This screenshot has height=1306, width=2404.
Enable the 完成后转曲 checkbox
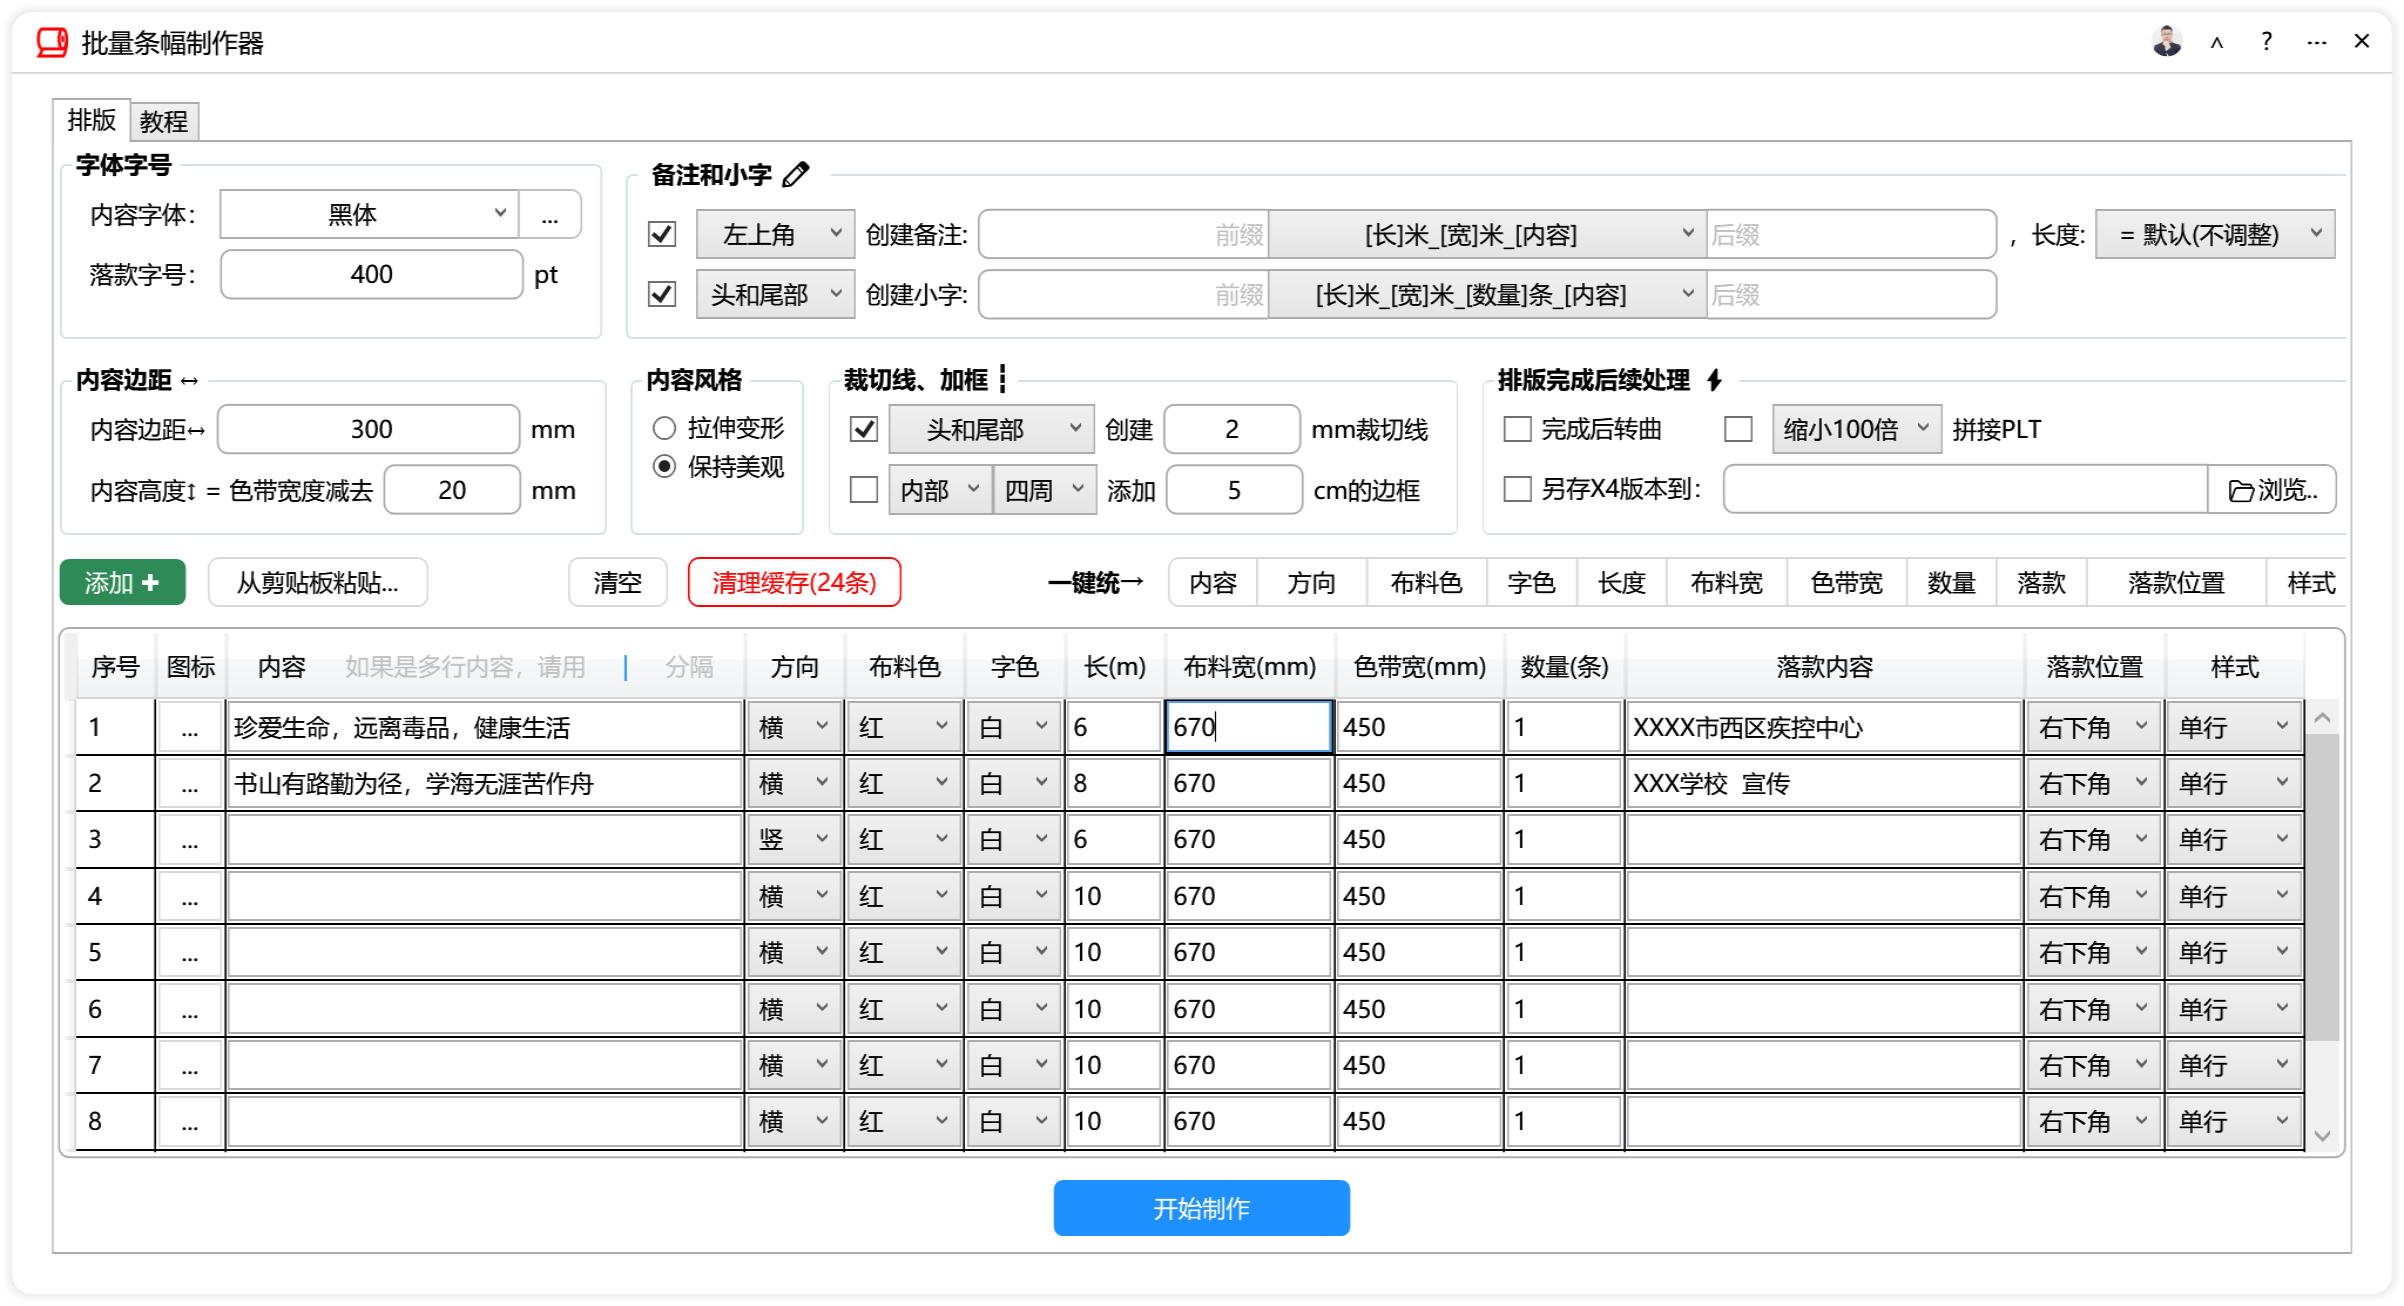[x=1516, y=429]
